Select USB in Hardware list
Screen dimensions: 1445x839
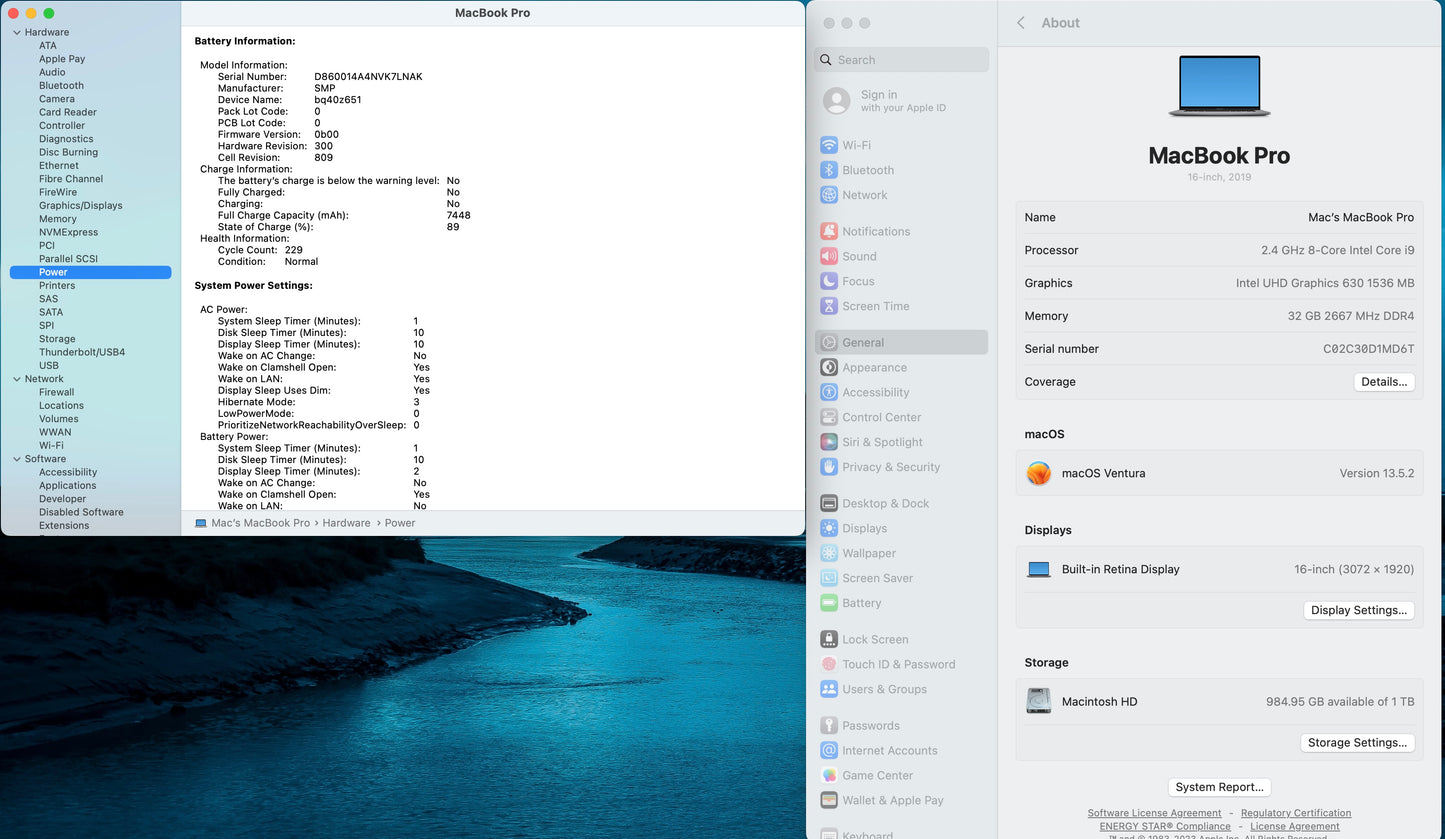pyautogui.click(x=49, y=366)
